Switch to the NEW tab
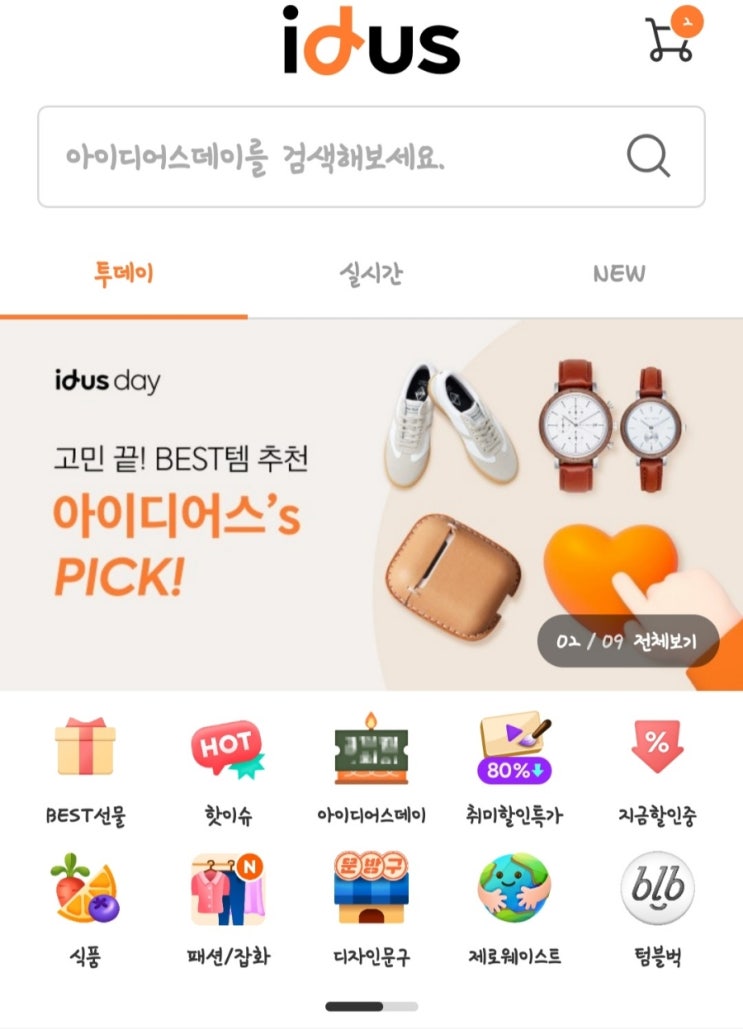 (x=619, y=274)
